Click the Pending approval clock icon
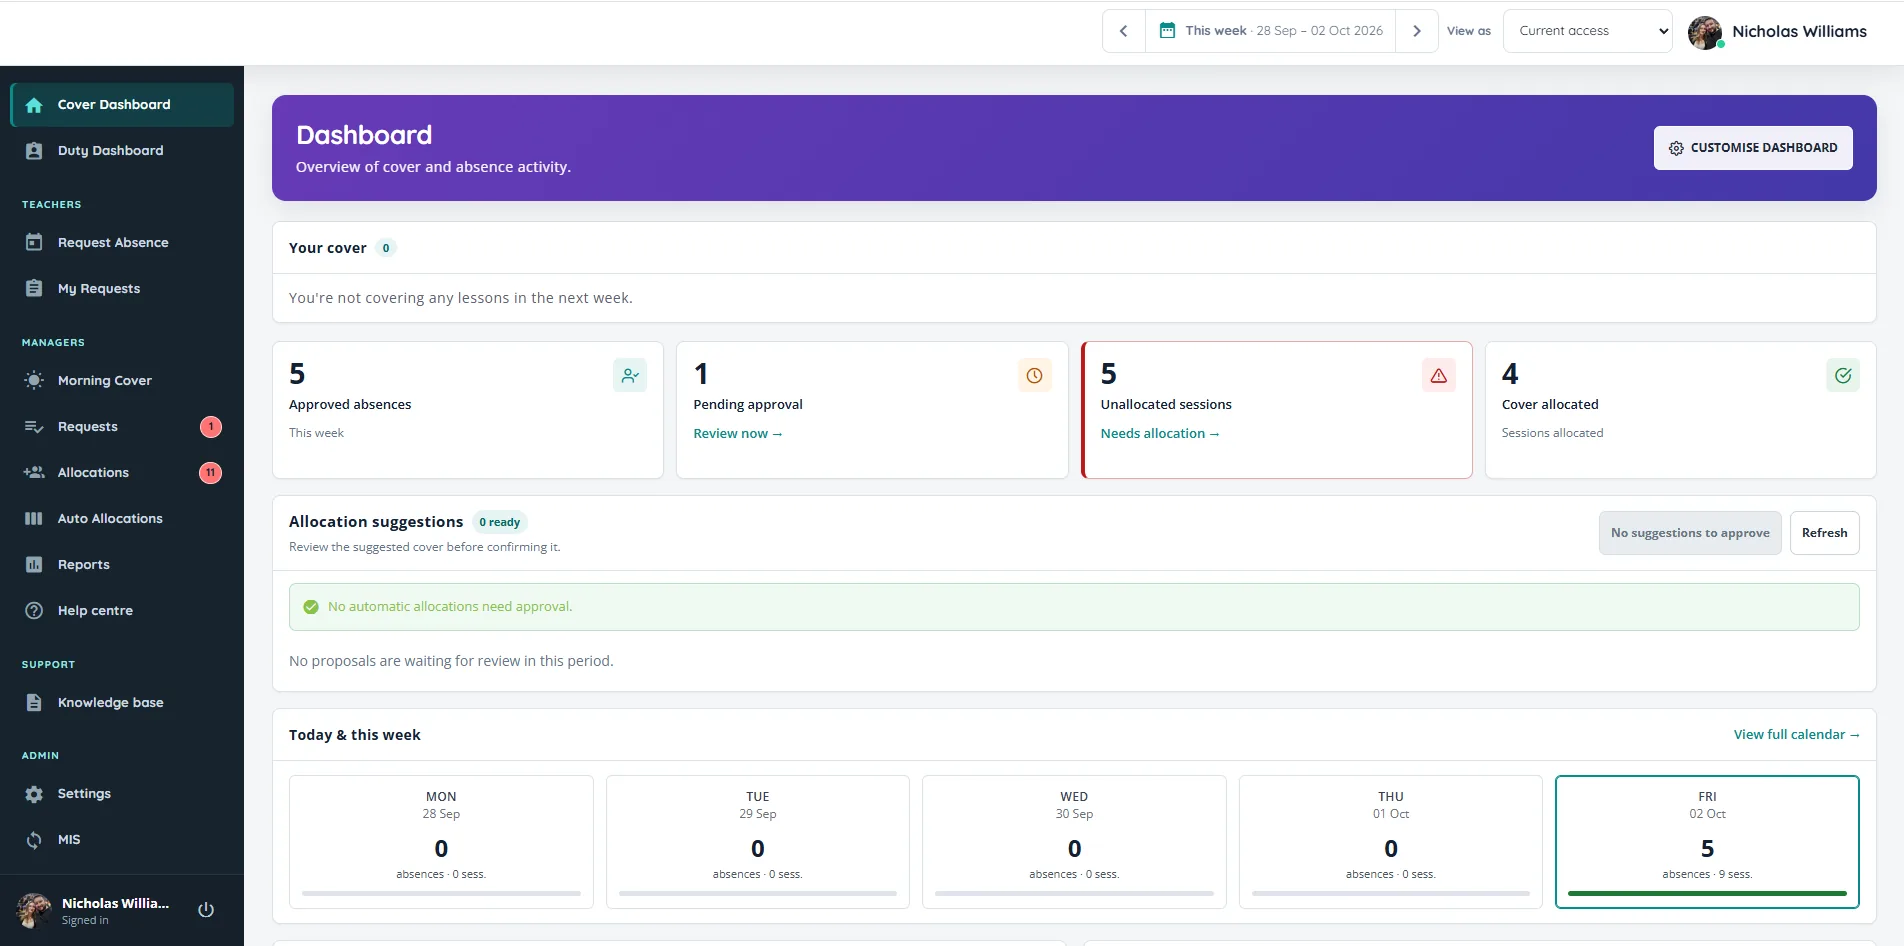 tap(1035, 375)
